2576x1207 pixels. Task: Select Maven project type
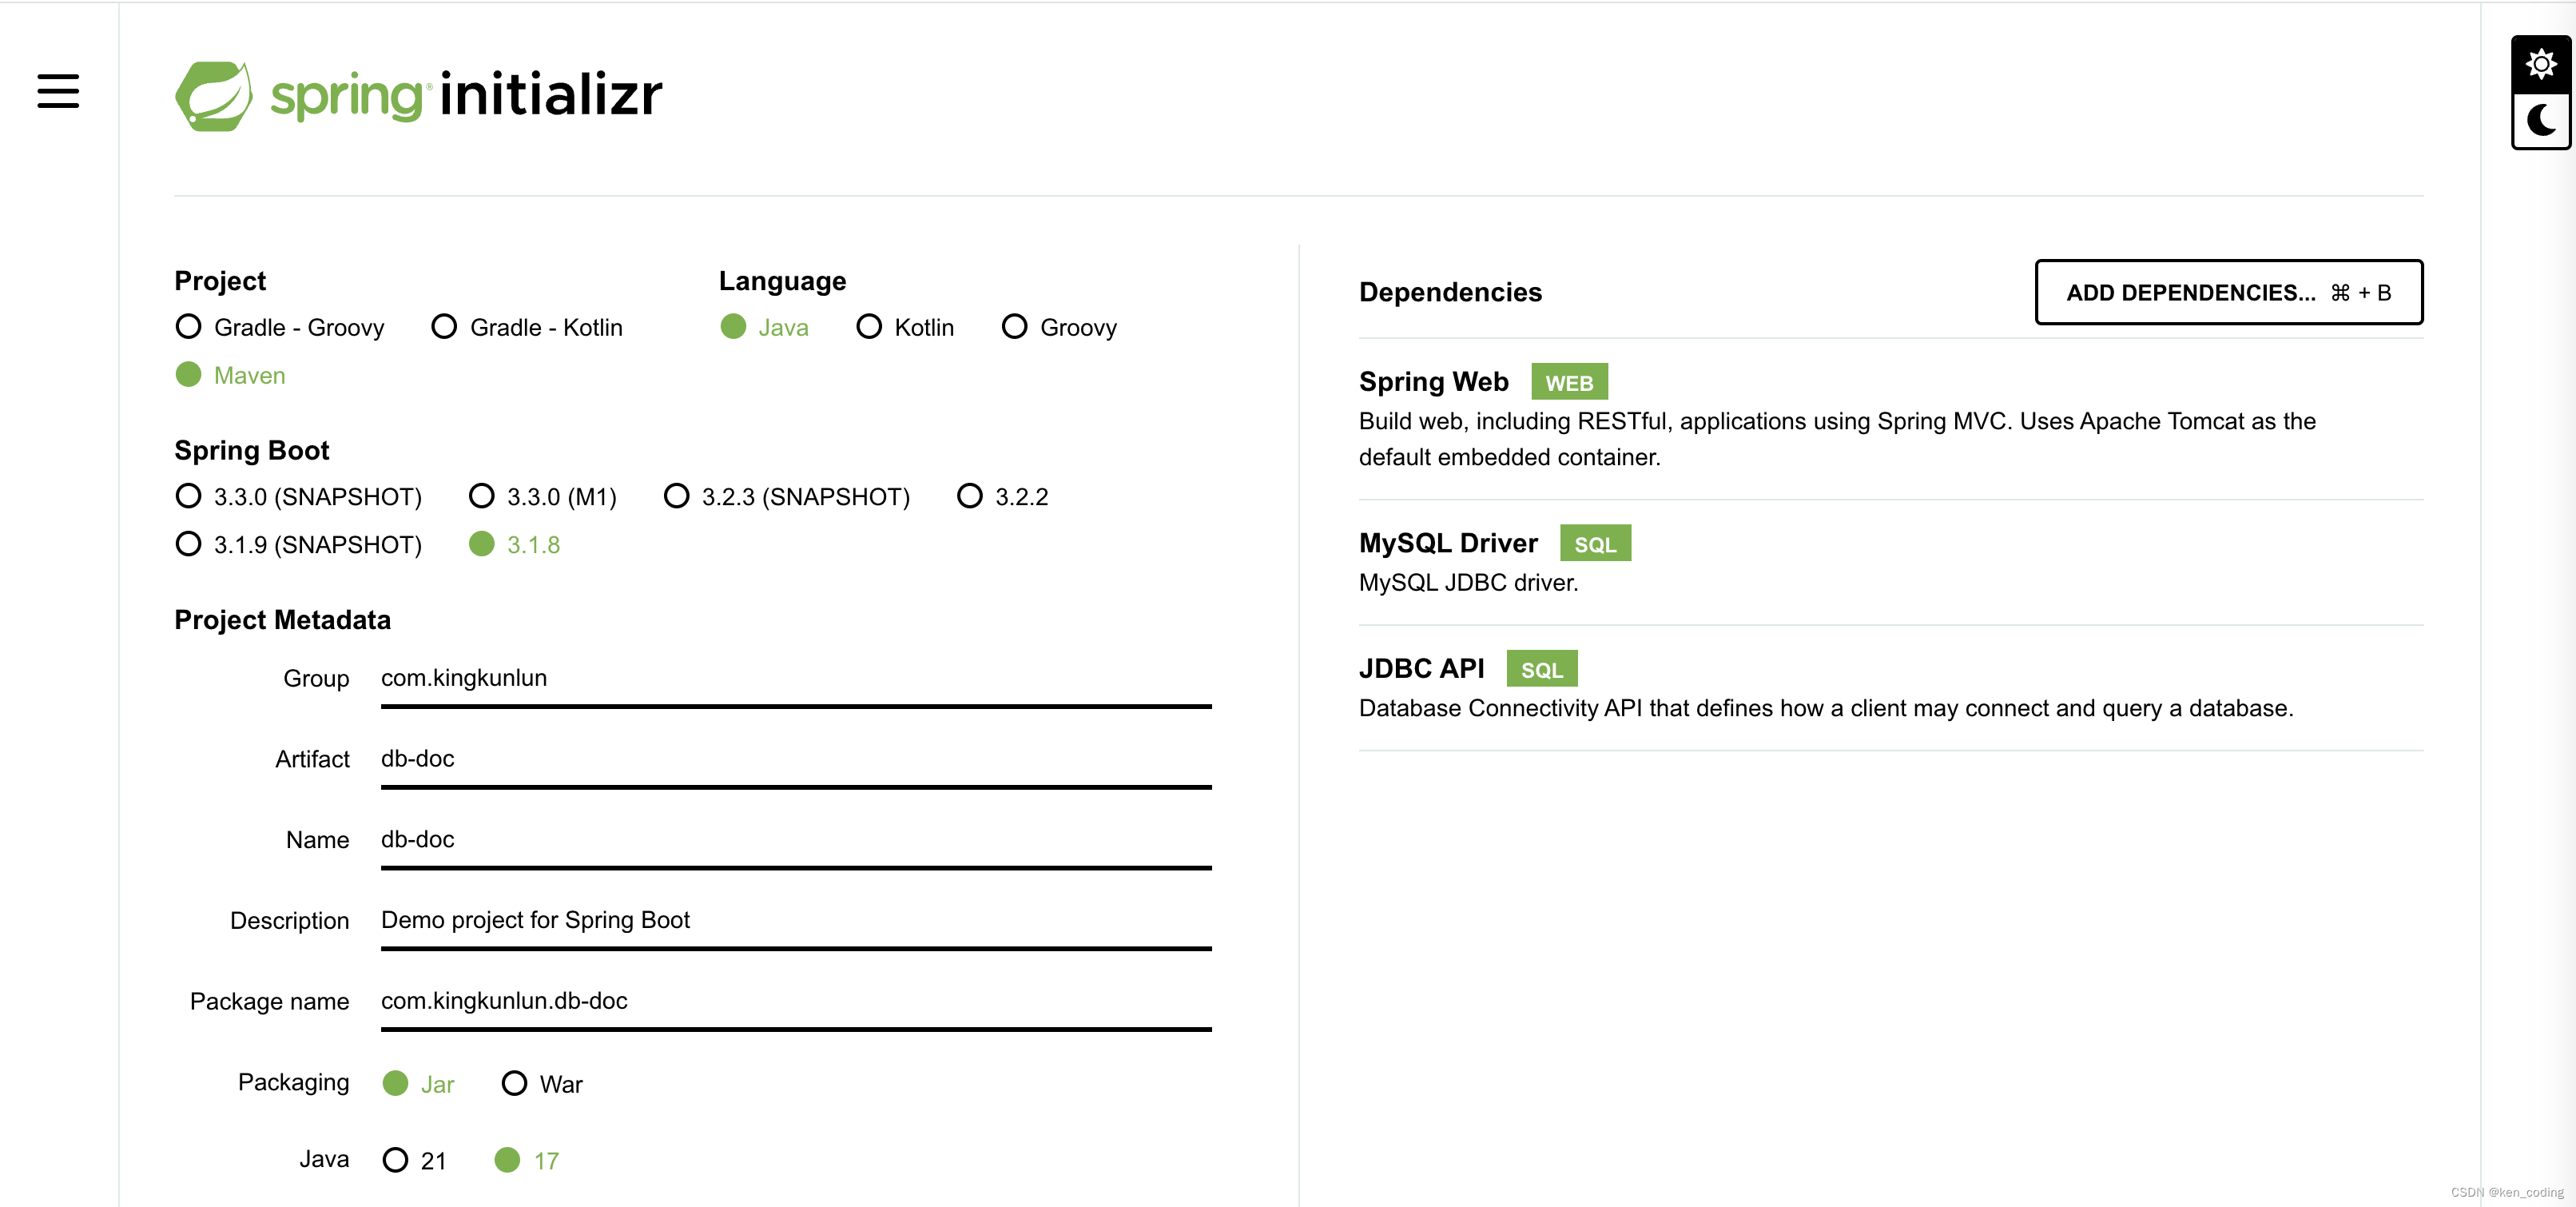tap(231, 375)
